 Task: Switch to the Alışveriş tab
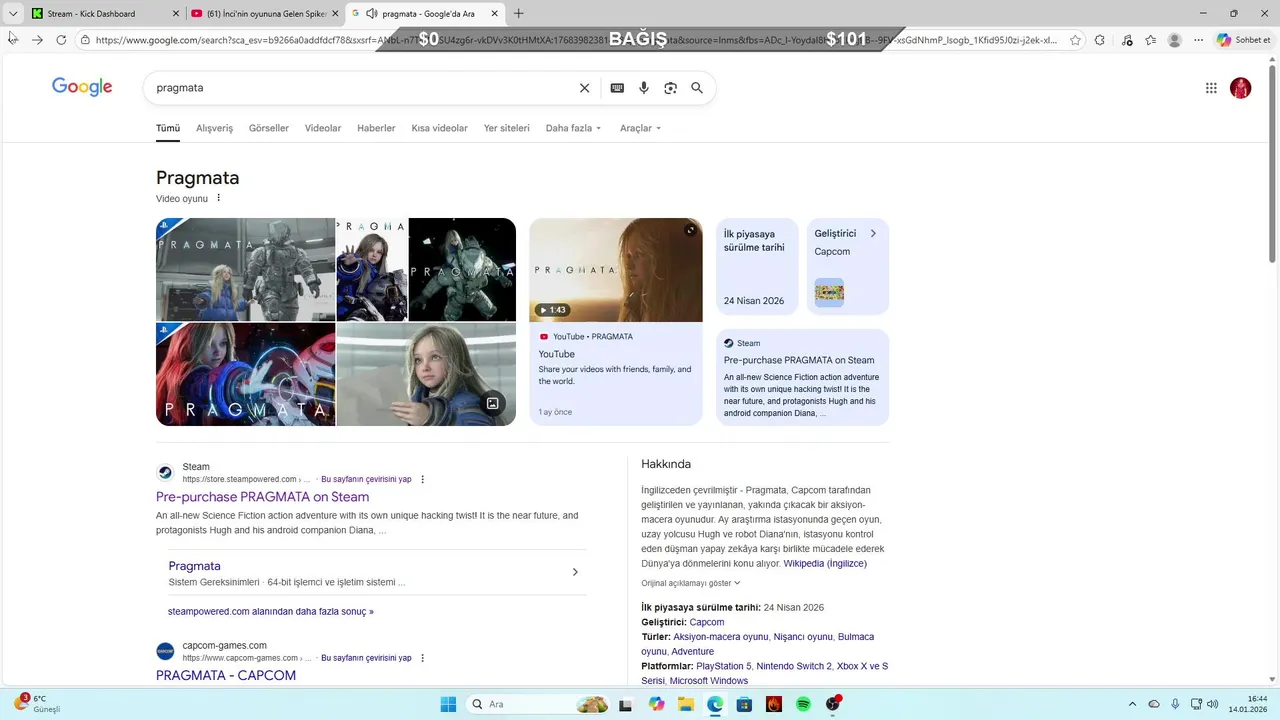click(214, 128)
